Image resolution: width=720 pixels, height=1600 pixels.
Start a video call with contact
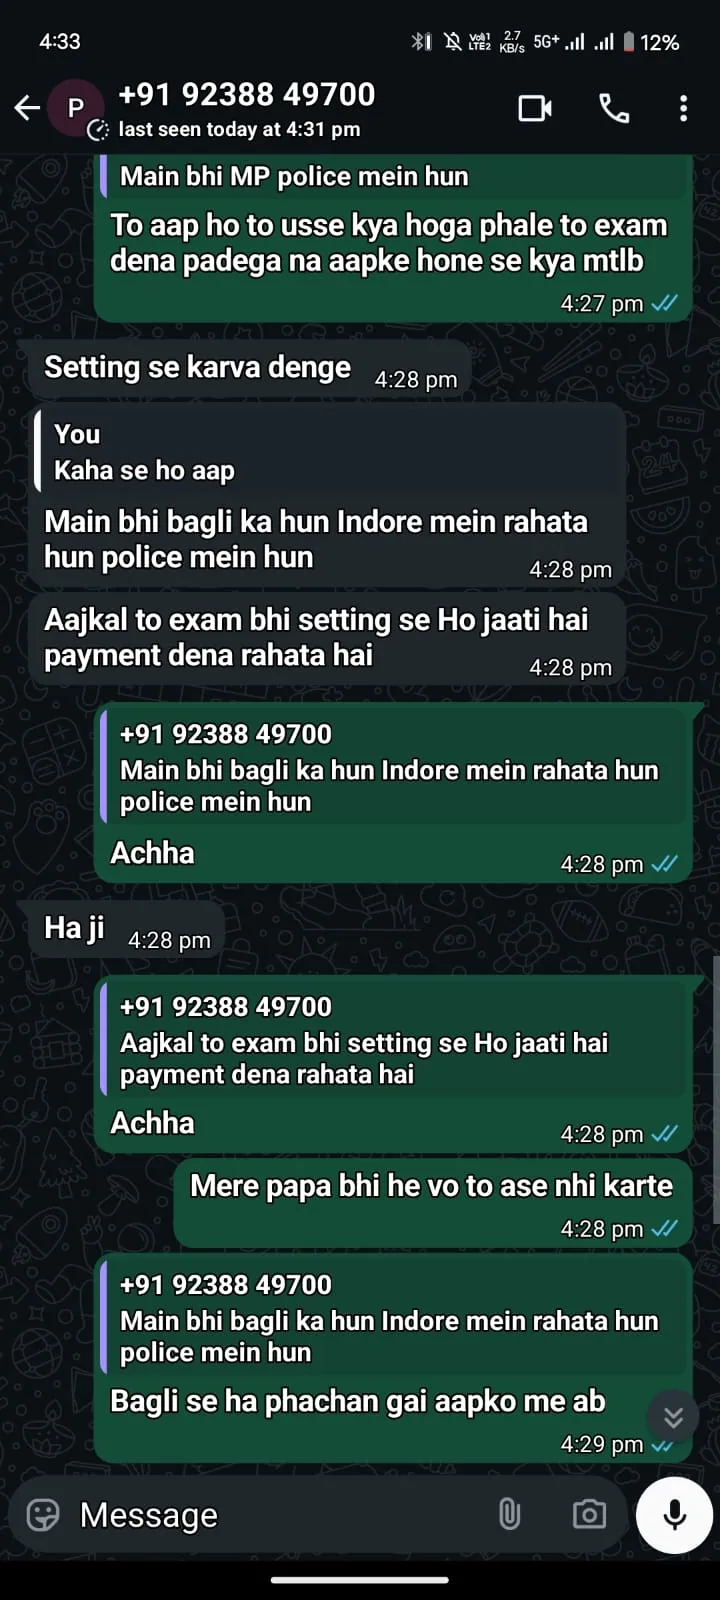(535, 108)
